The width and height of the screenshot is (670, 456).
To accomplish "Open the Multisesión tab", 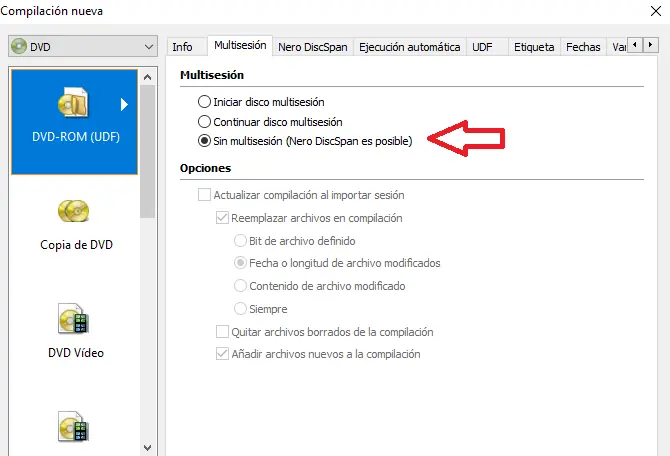I will [240, 45].
